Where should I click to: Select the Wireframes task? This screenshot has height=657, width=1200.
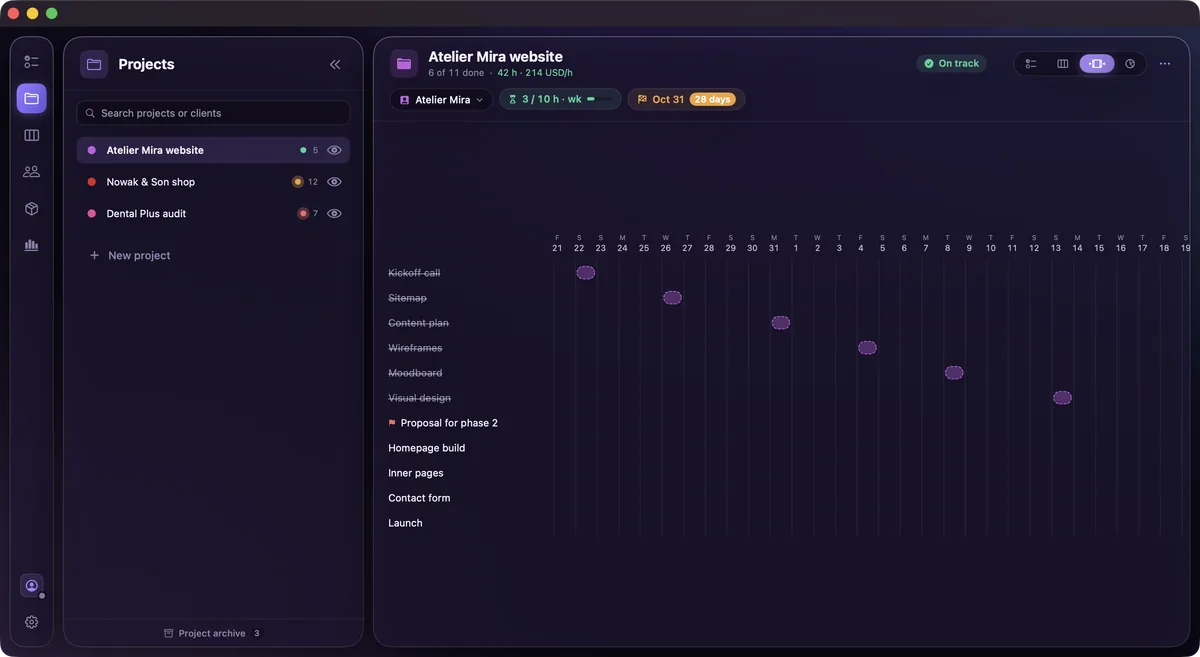[415, 348]
